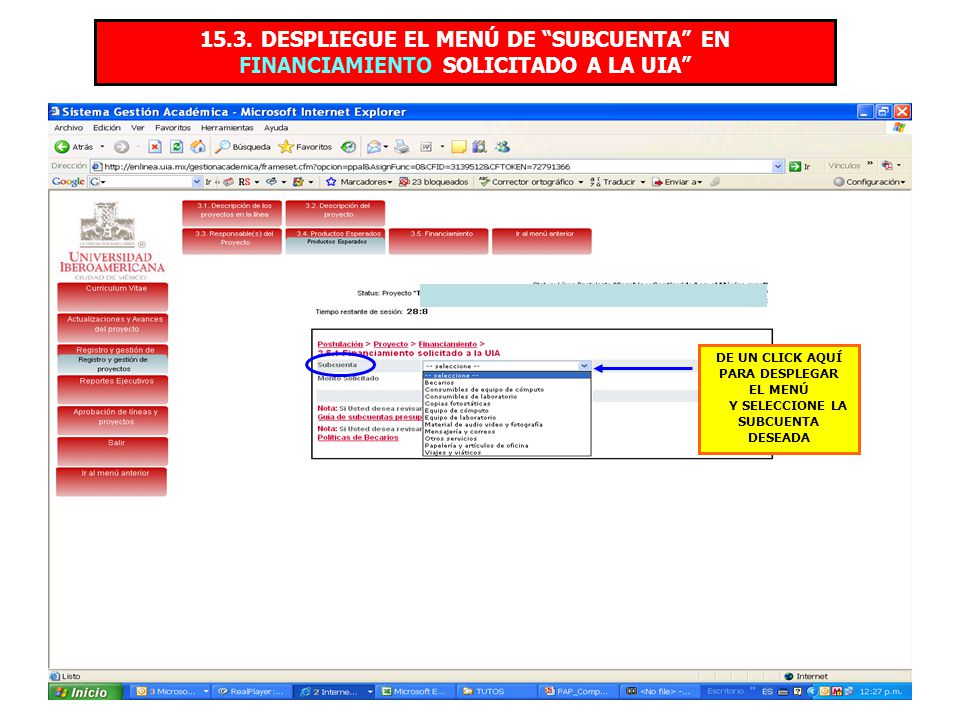960x720 pixels.
Task: Click the History icon next to Favoritos
Action: tap(348, 147)
